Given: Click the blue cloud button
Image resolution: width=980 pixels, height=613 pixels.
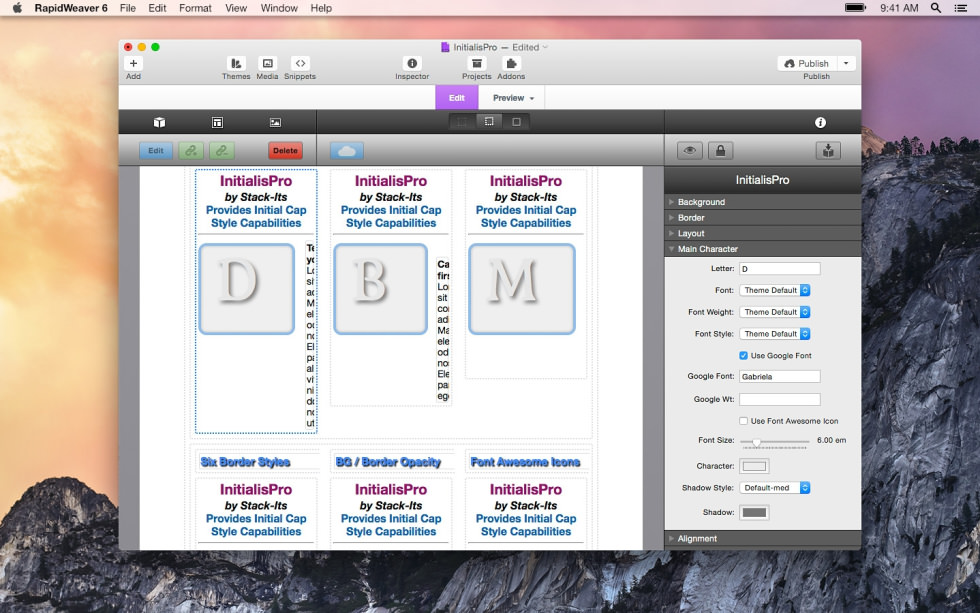Looking at the screenshot, I should pyautogui.click(x=346, y=151).
